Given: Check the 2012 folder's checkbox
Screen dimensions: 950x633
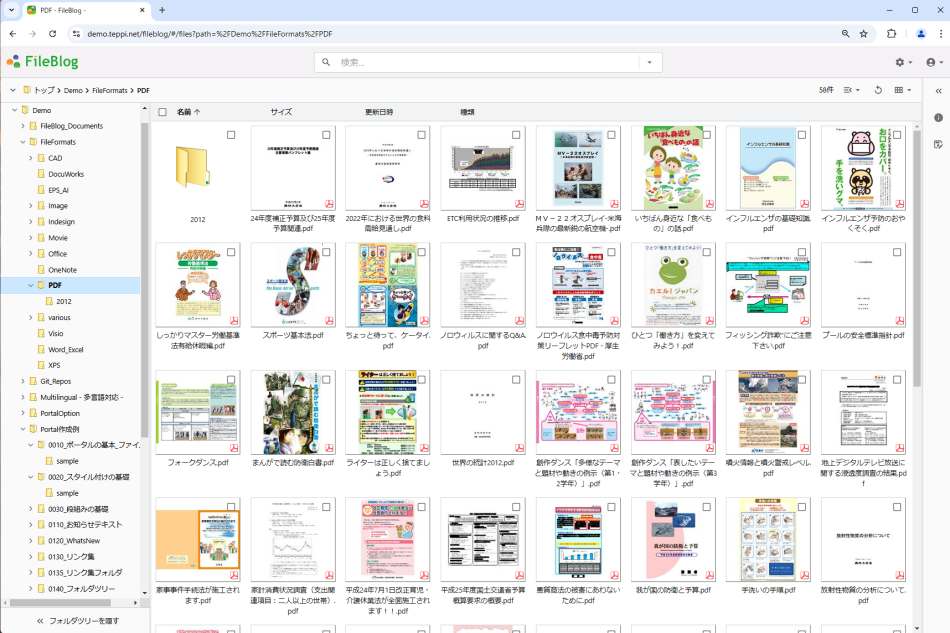Looking at the screenshot, I should 231,135.
